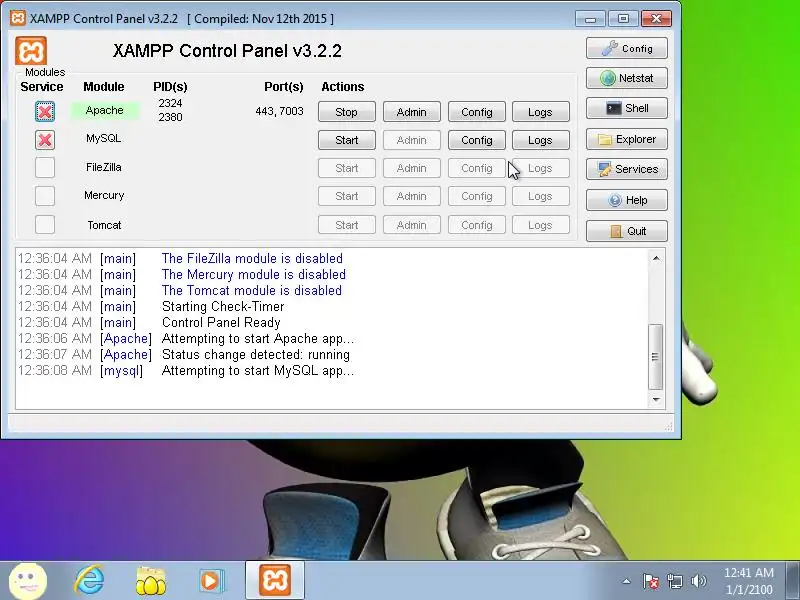The width and height of the screenshot is (800, 600).
Task: Open Config with the wrench icon on the right sidebar
Action: [x=627, y=48]
